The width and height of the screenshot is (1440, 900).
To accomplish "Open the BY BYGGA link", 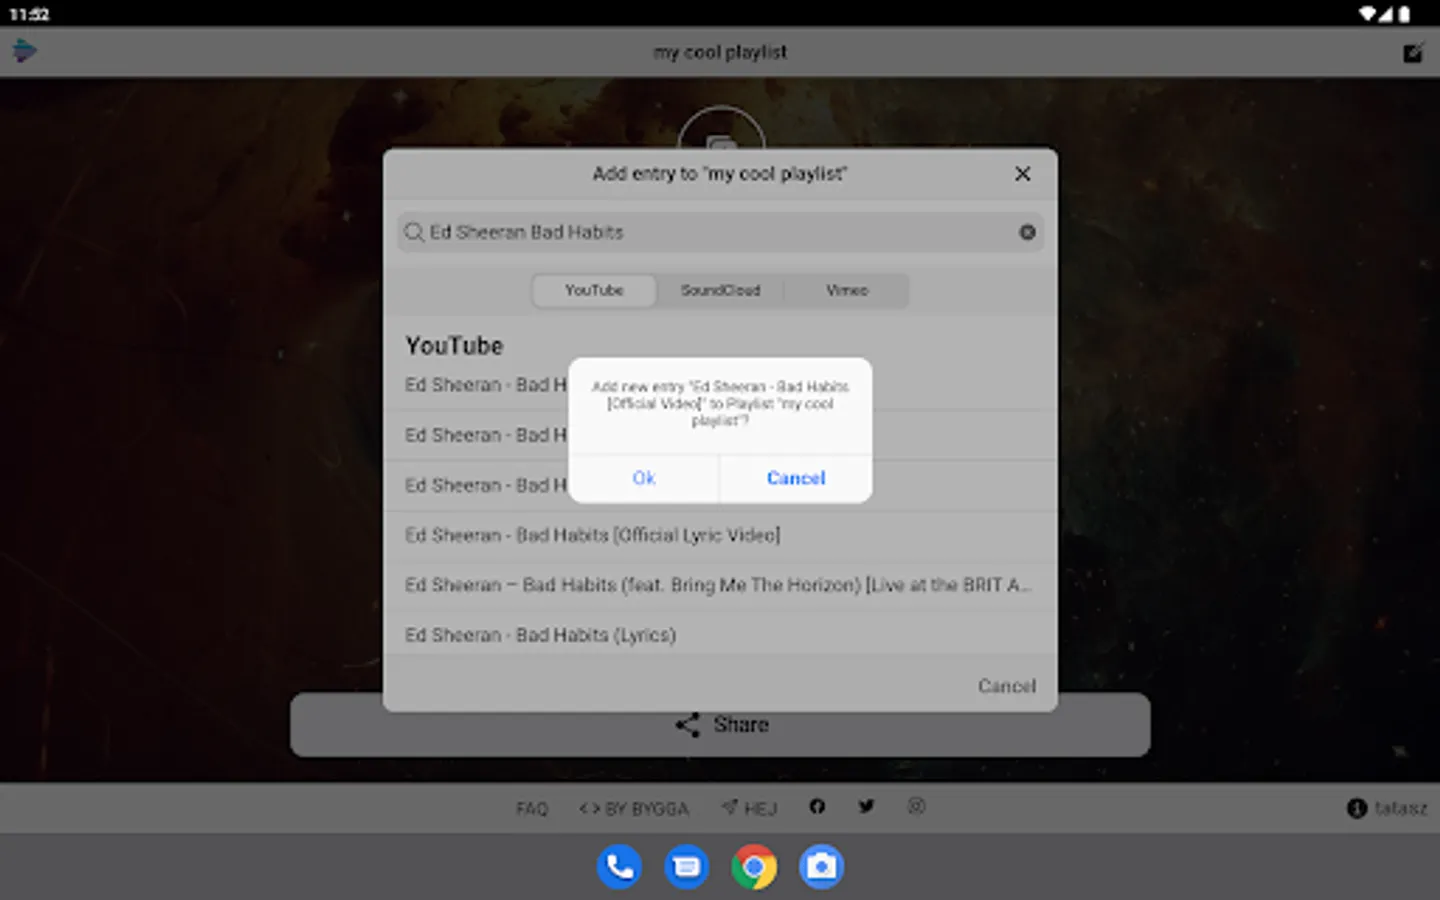I will coord(634,808).
